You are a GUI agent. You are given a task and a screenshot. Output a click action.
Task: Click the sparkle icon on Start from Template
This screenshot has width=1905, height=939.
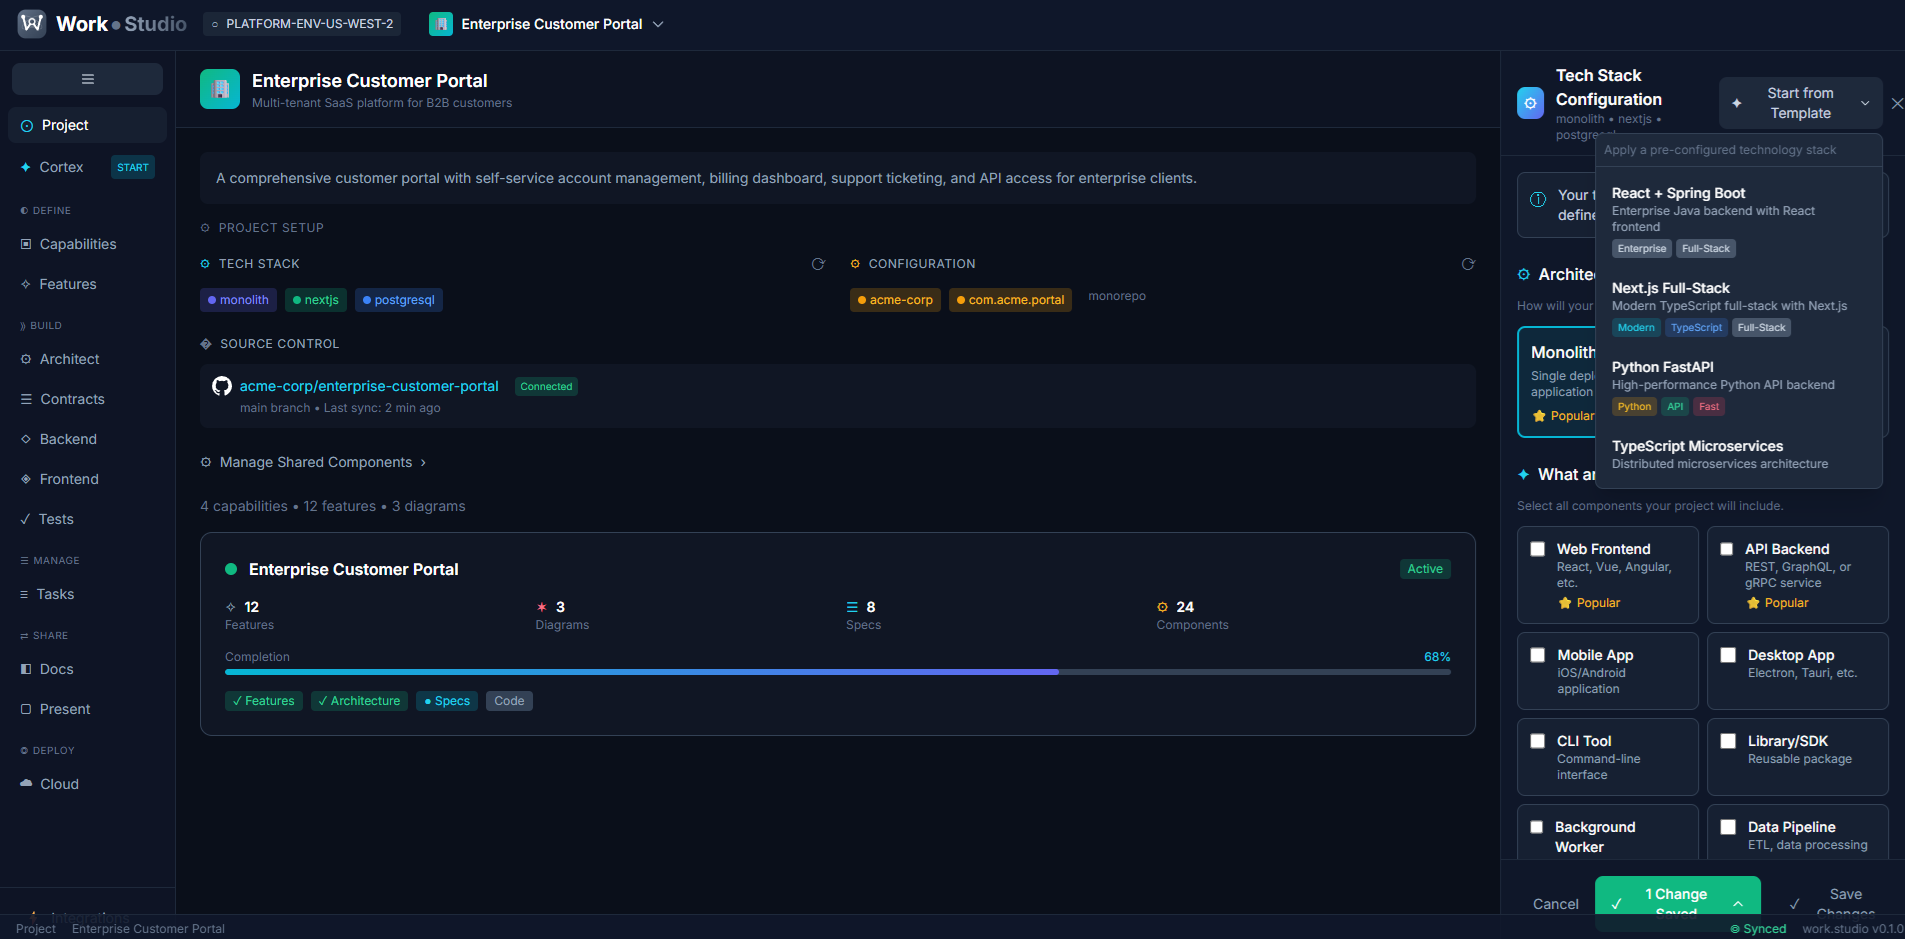click(1737, 103)
